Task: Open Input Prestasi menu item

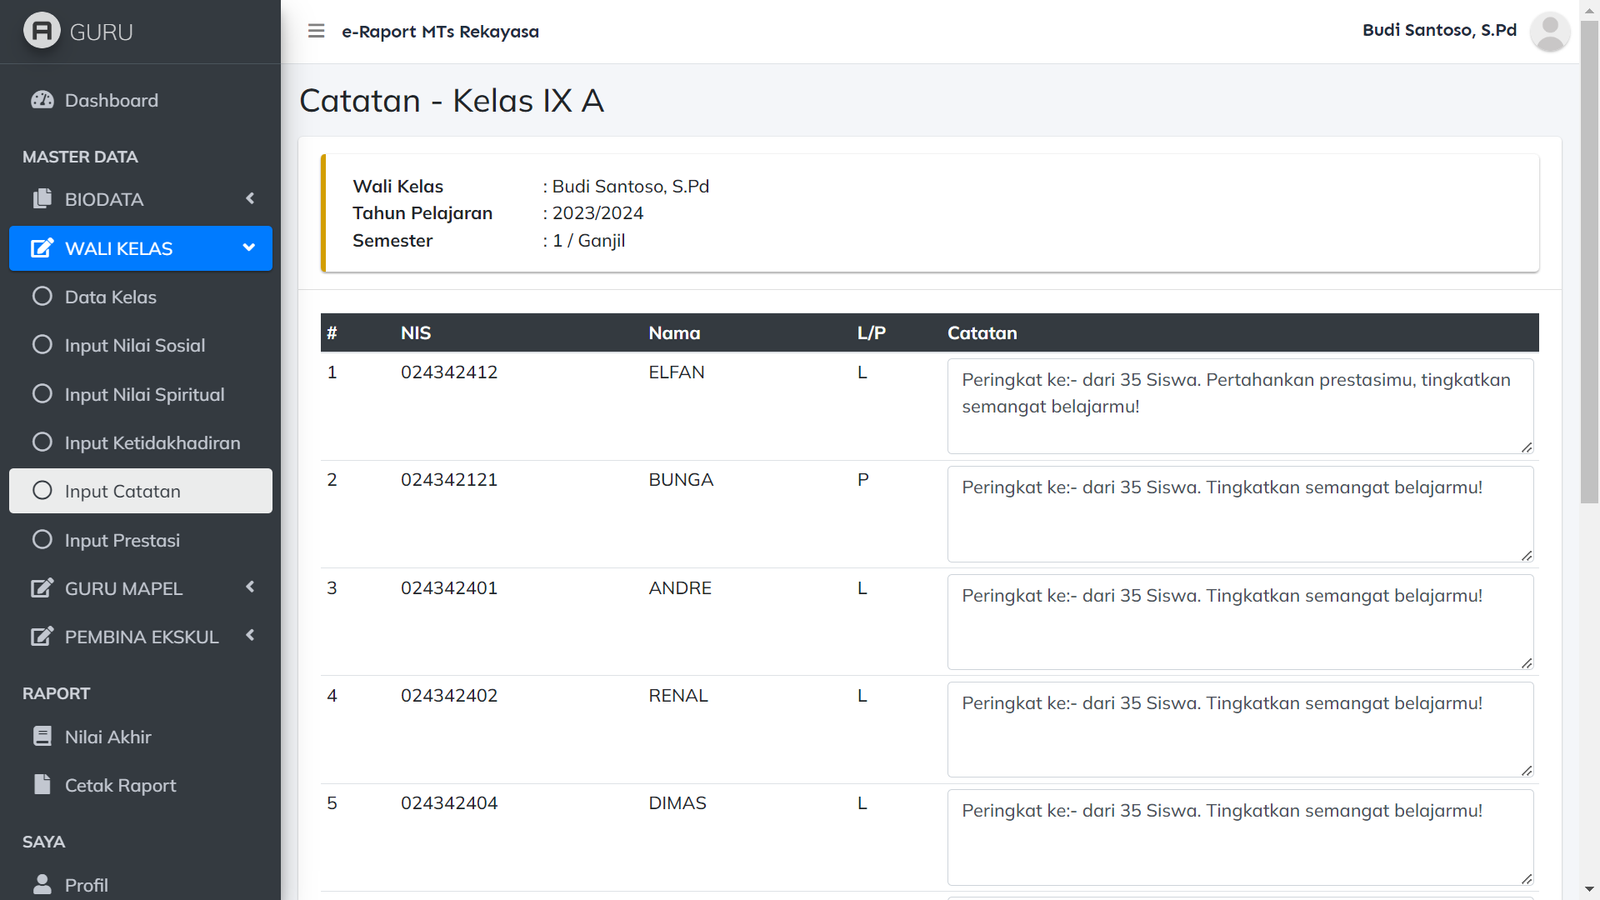Action: tap(122, 540)
